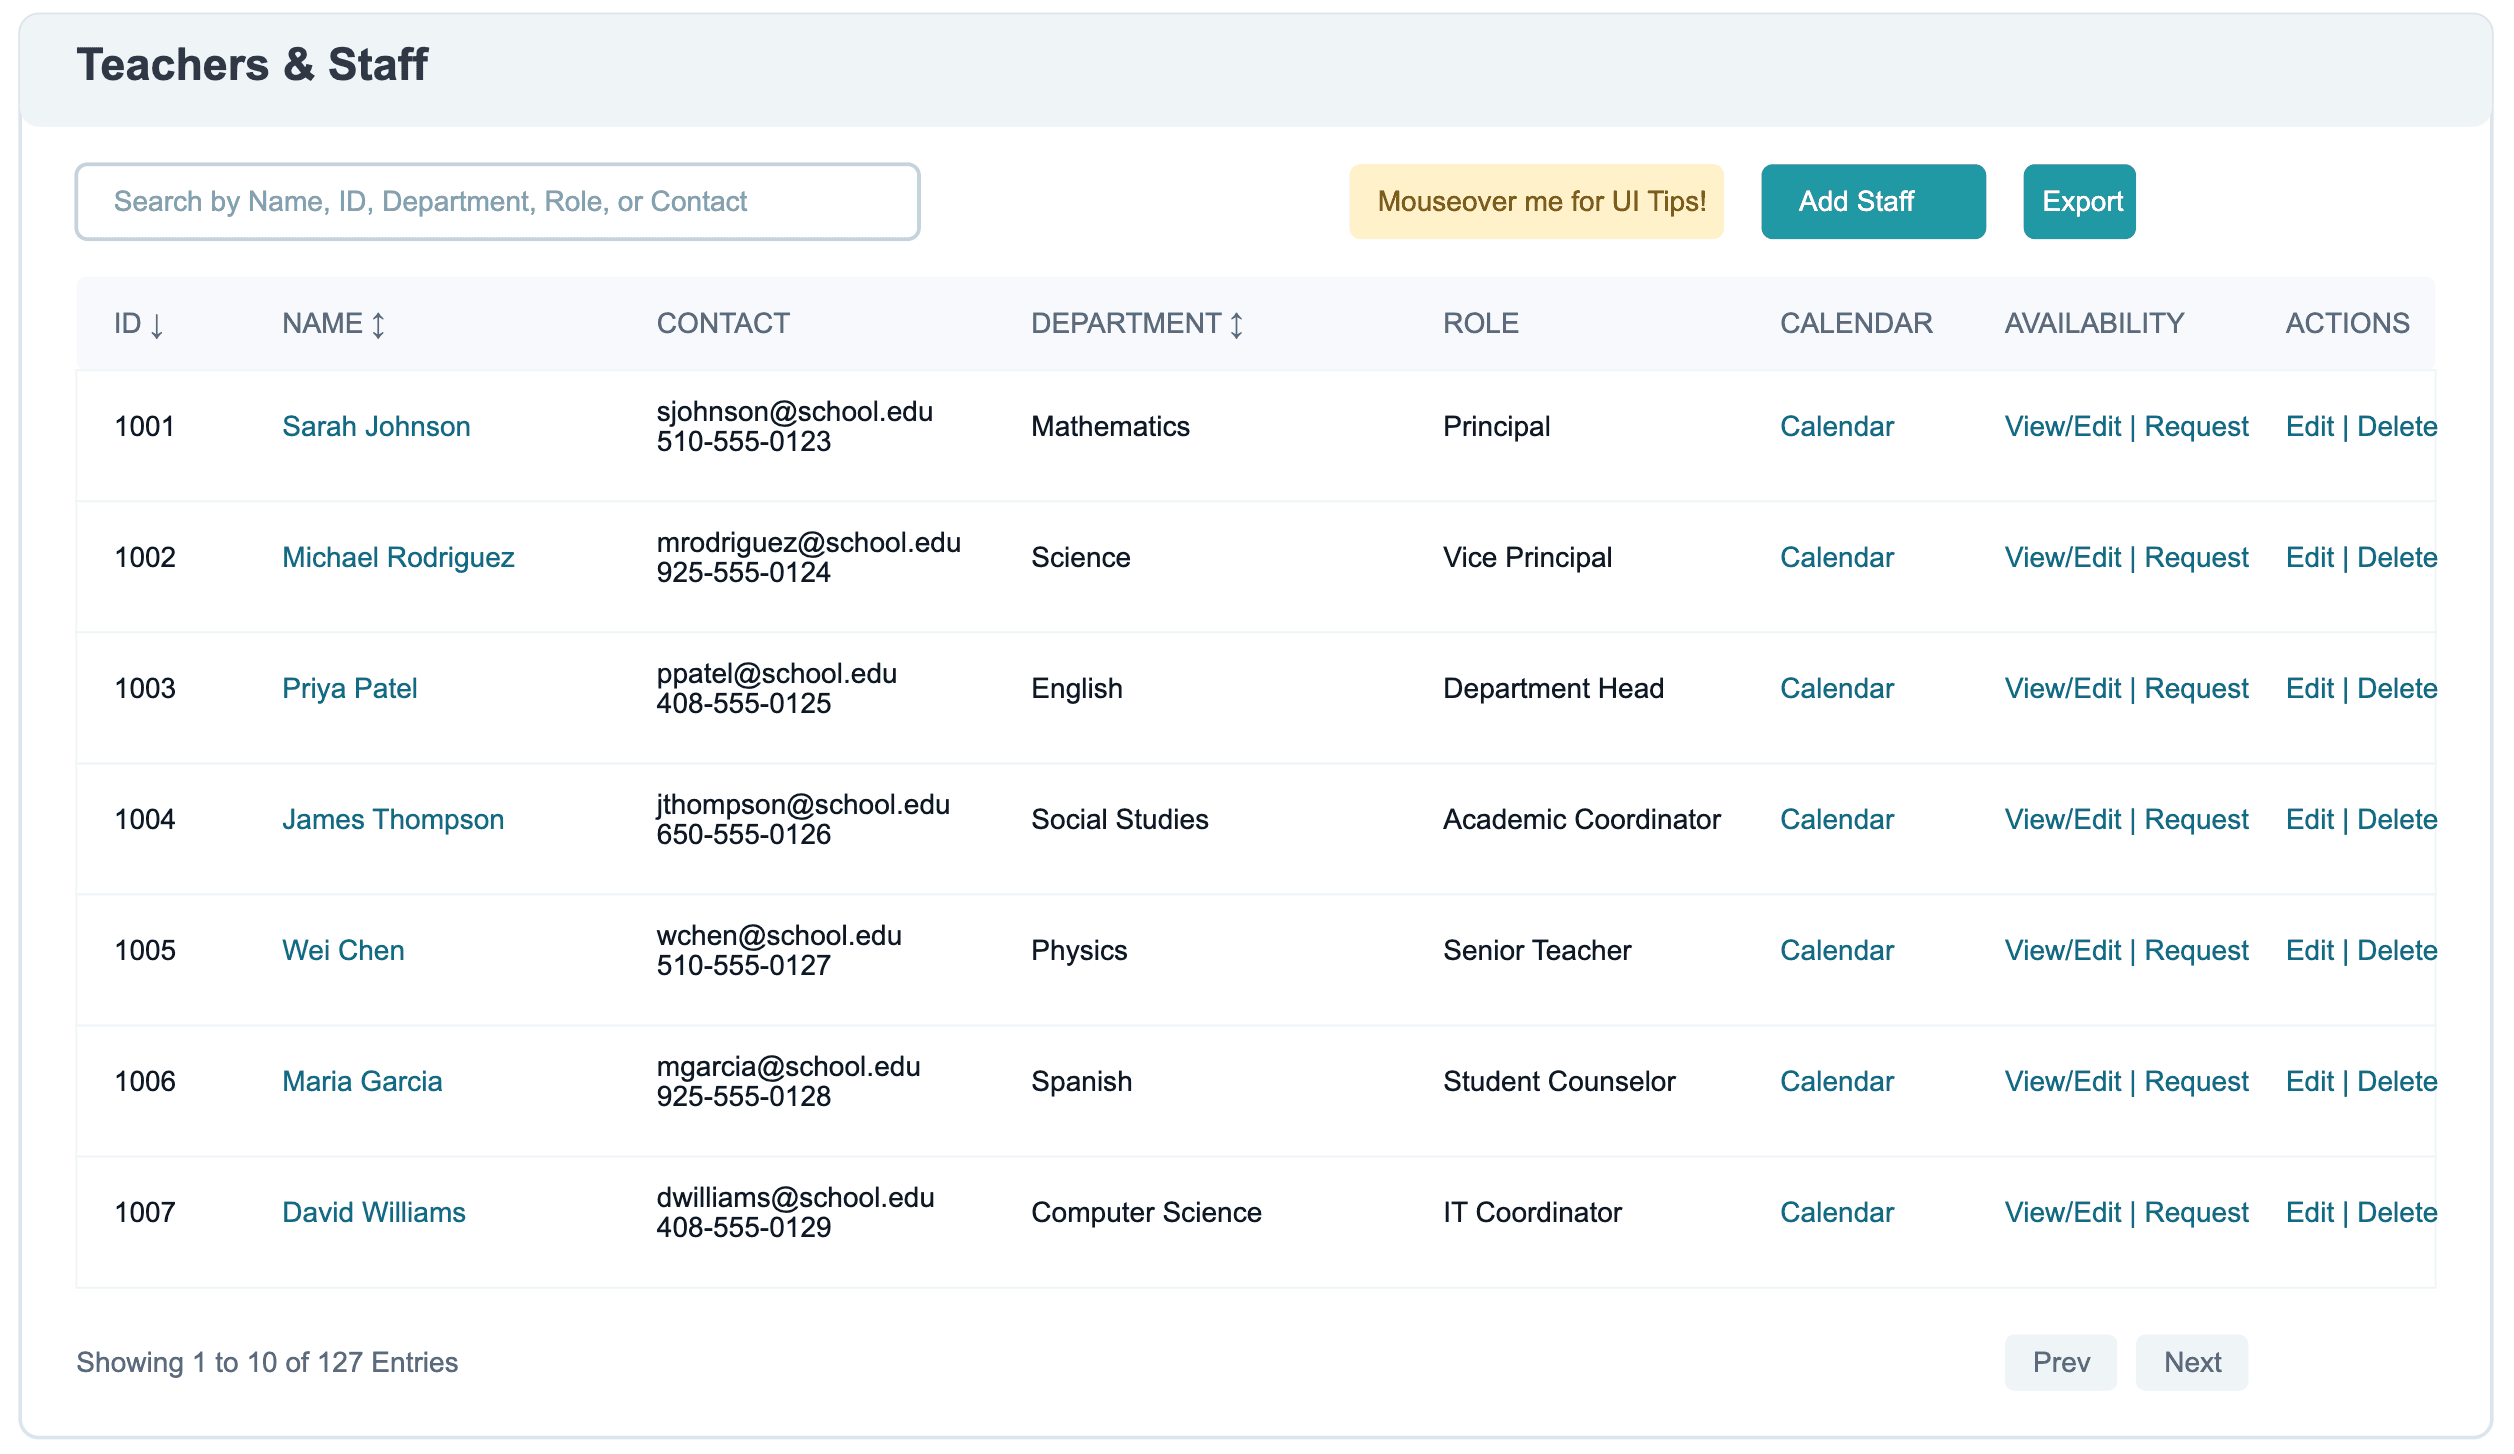Click the Mouseover me for UI Tips badge
The height and width of the screenshot is (1454, 2514).
point(1536,202)
